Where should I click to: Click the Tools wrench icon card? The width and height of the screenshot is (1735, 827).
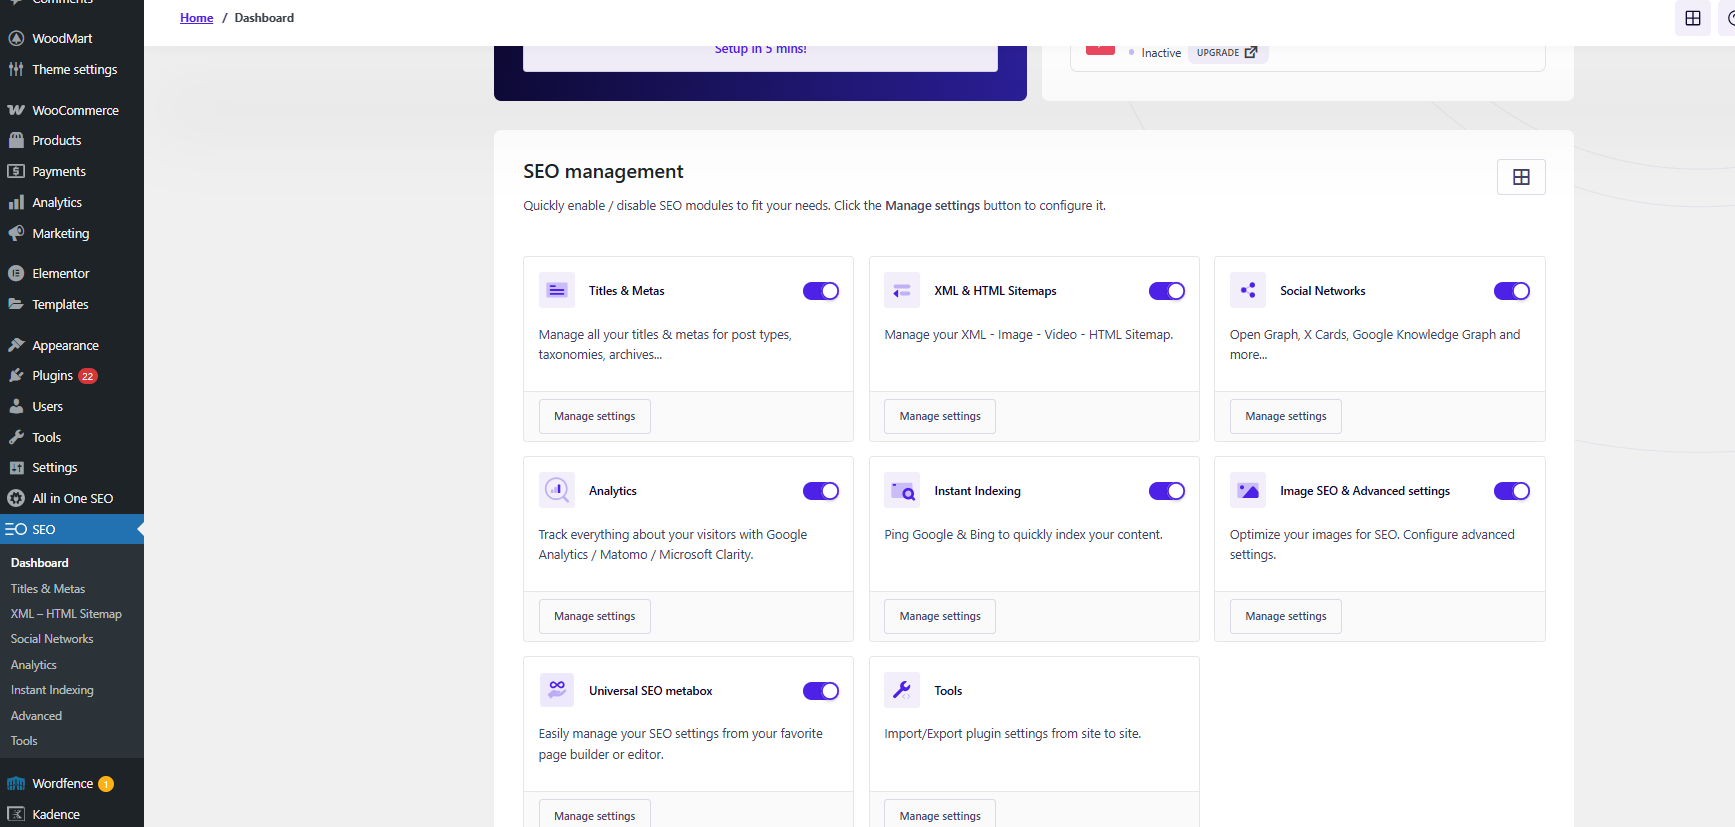coord(901,690)
